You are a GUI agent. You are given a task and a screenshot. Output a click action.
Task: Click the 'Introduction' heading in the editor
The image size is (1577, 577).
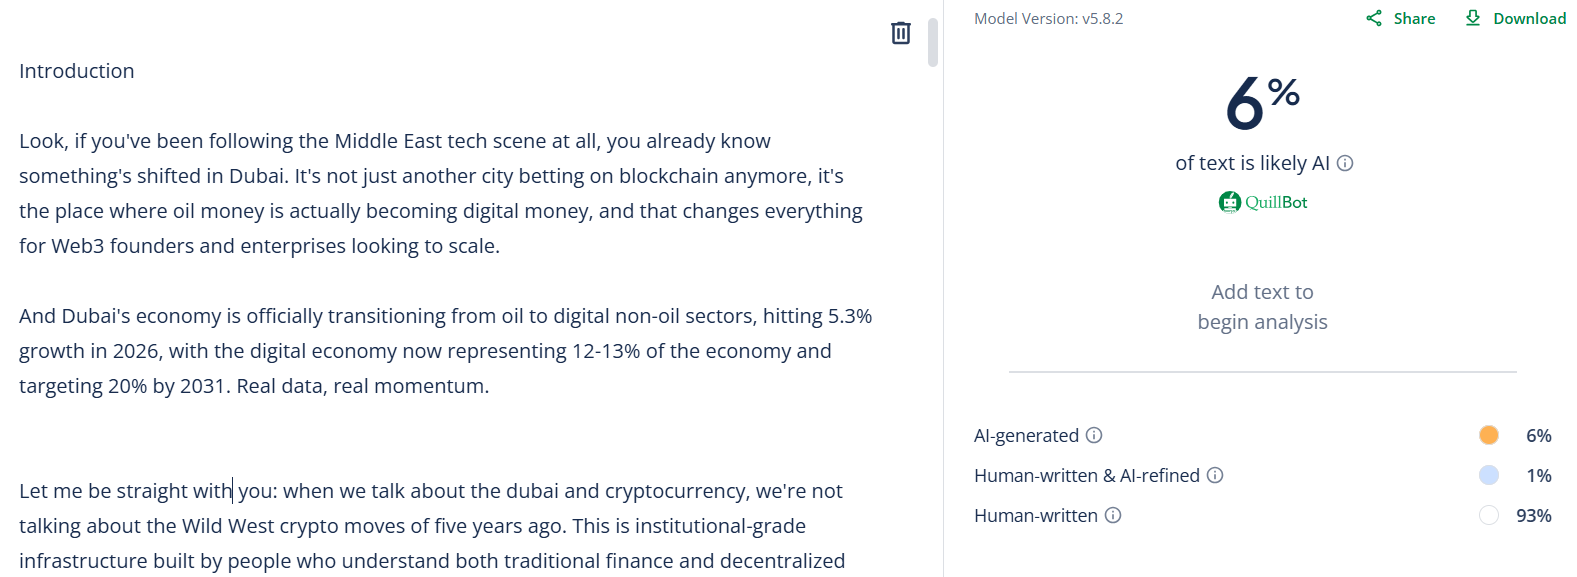point(77,71)
